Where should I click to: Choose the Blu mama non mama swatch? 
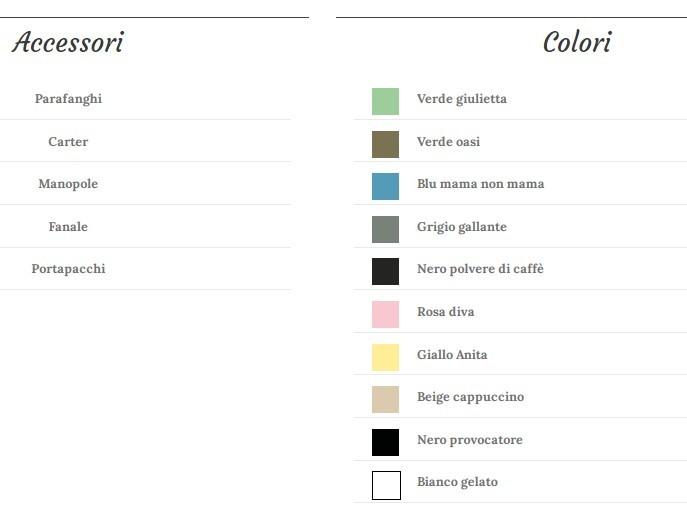385,186
